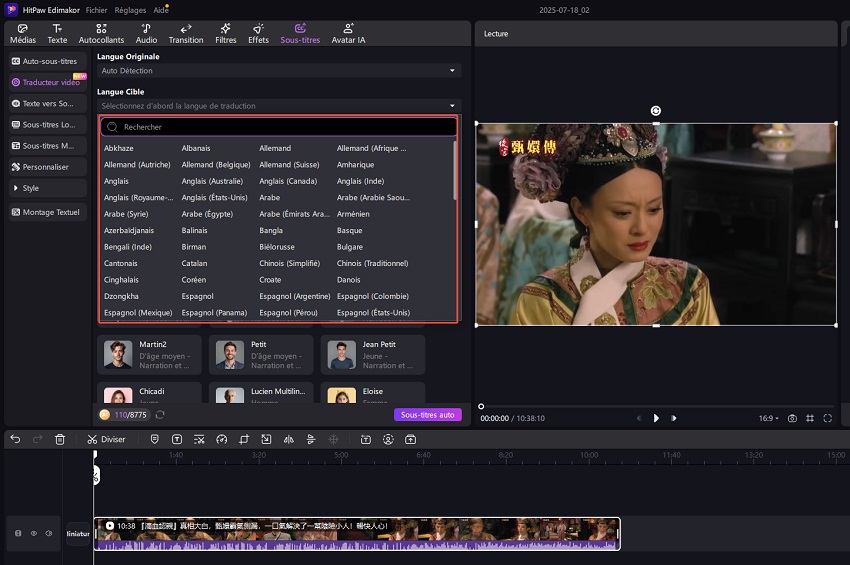Click the Rechercher language search field
The image size is (850, 565).
click(278, 127)
